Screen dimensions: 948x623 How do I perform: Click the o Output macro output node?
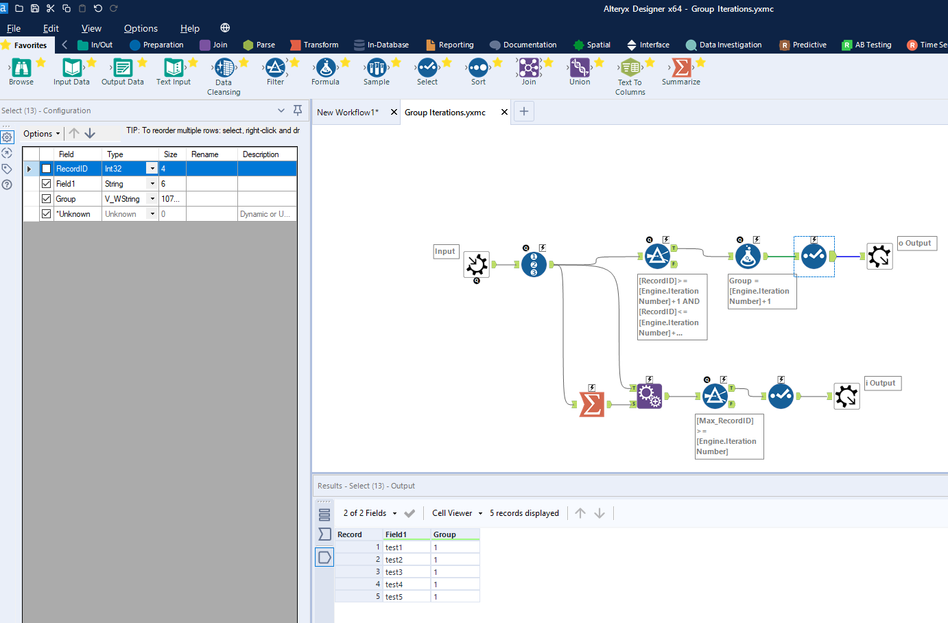point(879,256)
